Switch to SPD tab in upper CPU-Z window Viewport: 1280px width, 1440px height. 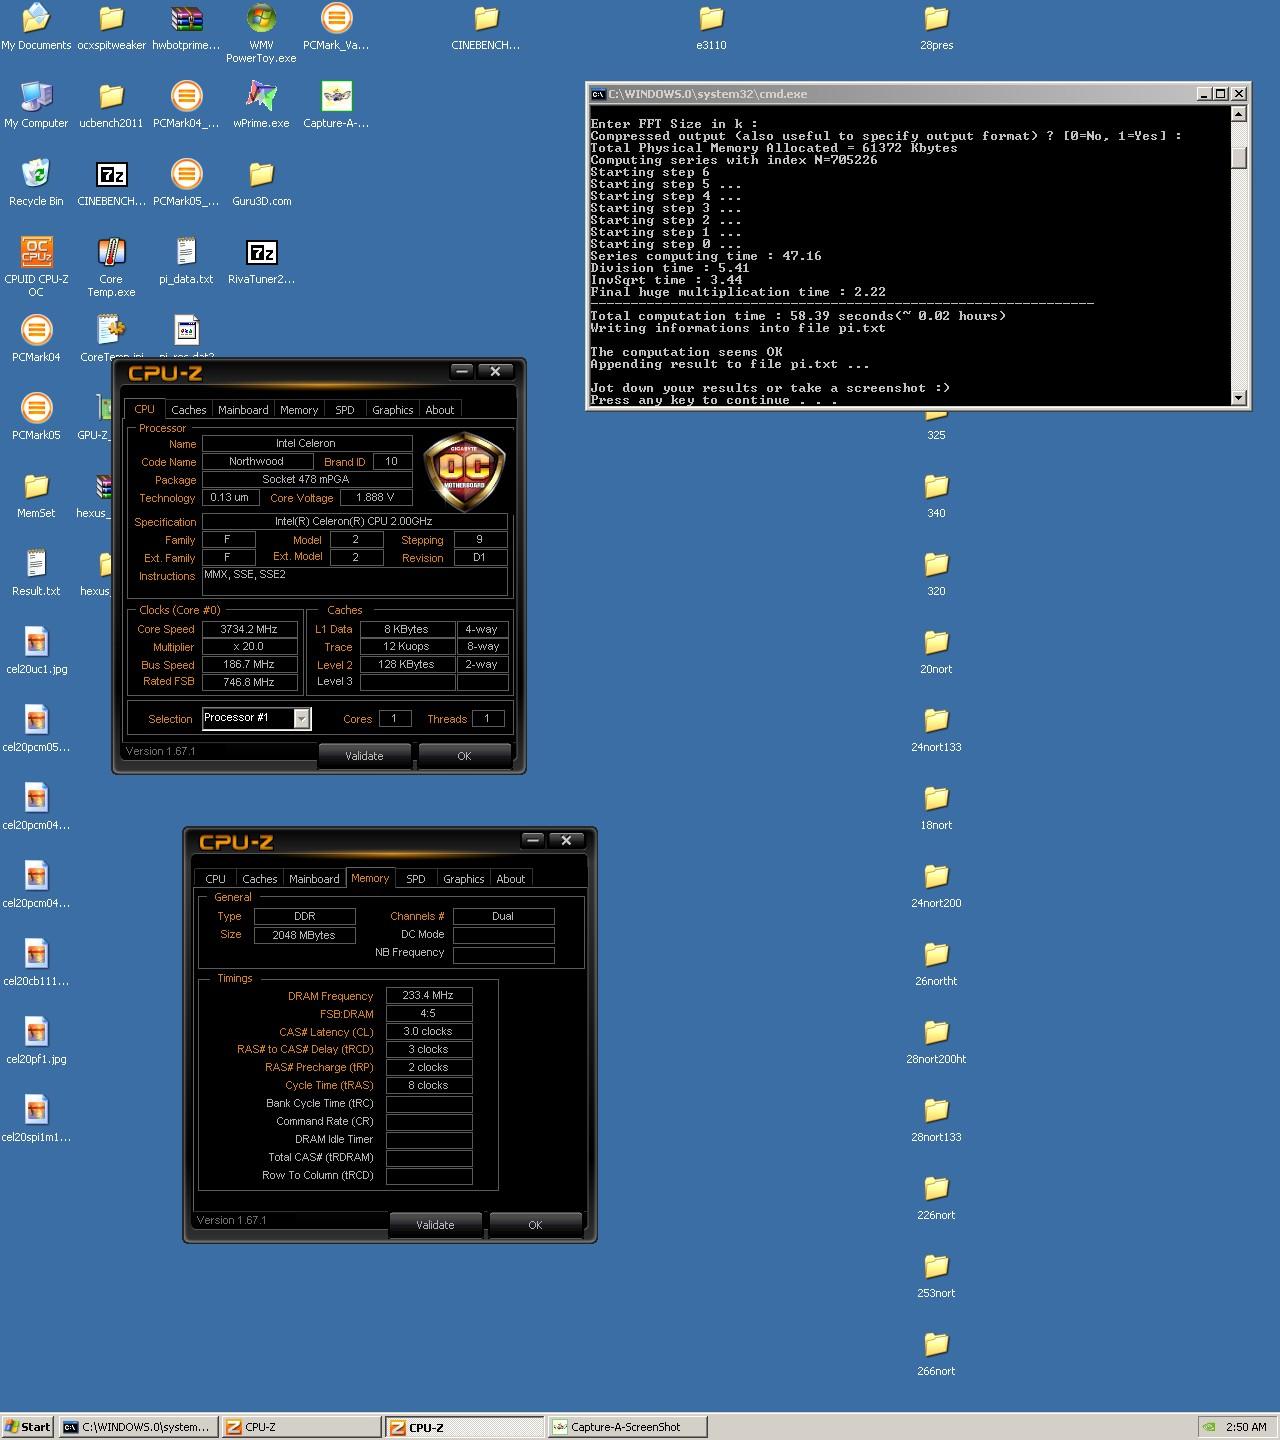[345, 410]
